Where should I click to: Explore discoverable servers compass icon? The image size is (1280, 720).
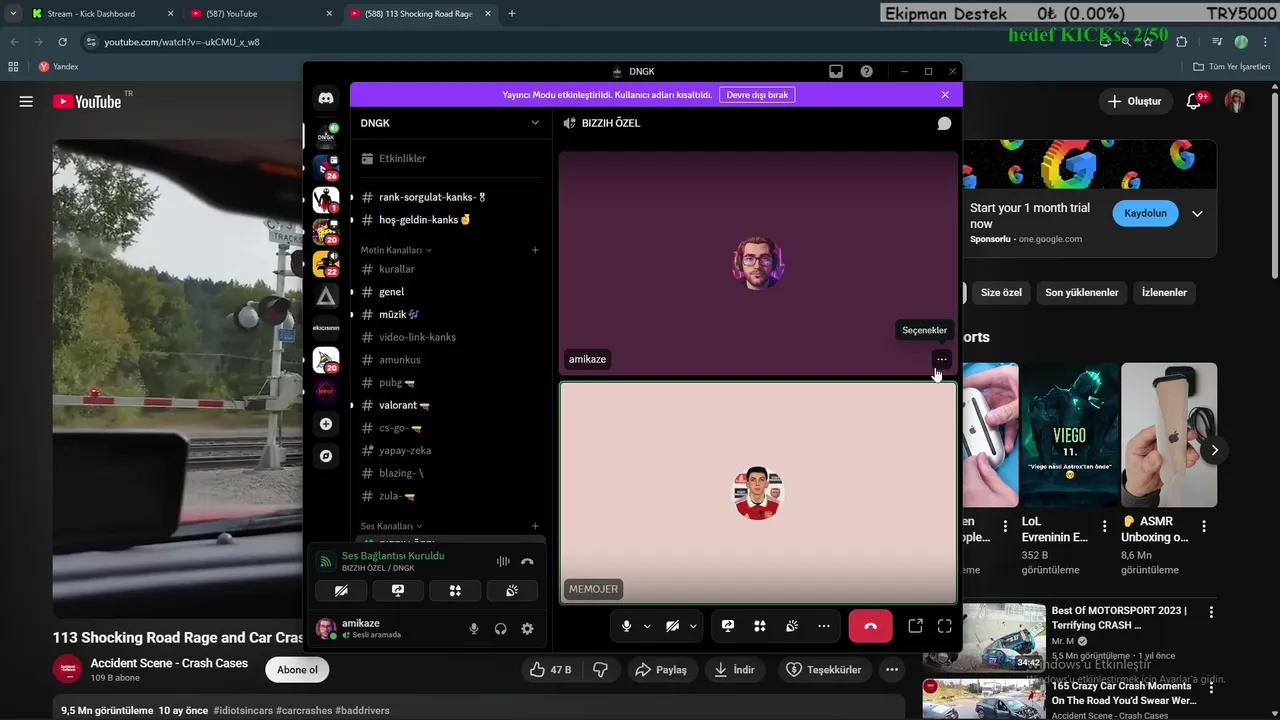pos(326,456)
